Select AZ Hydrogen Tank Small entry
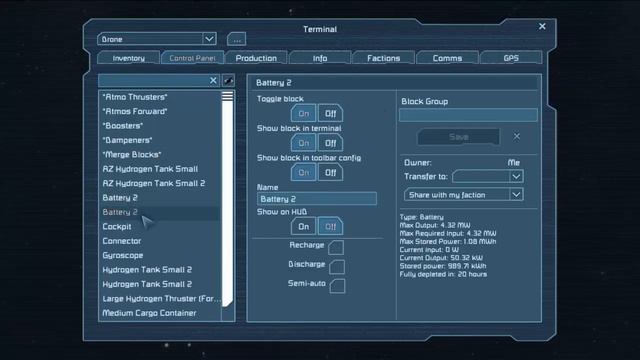 coord(160,169)
